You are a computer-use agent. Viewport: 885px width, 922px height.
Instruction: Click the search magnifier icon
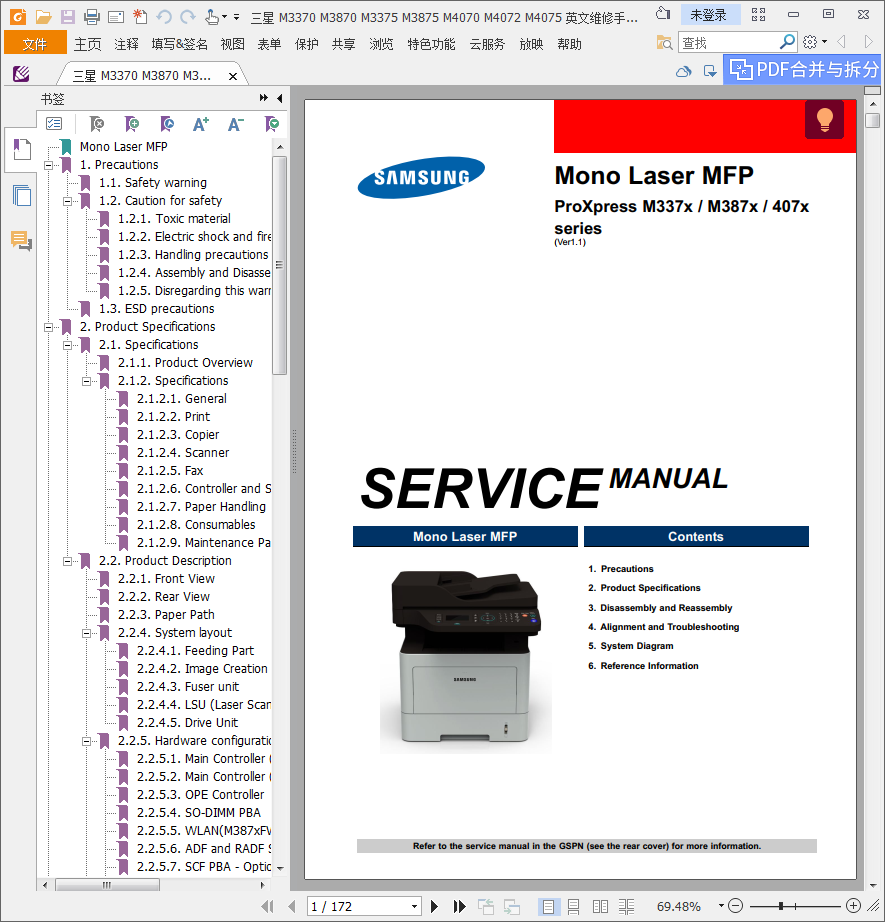tap(787, 42)
